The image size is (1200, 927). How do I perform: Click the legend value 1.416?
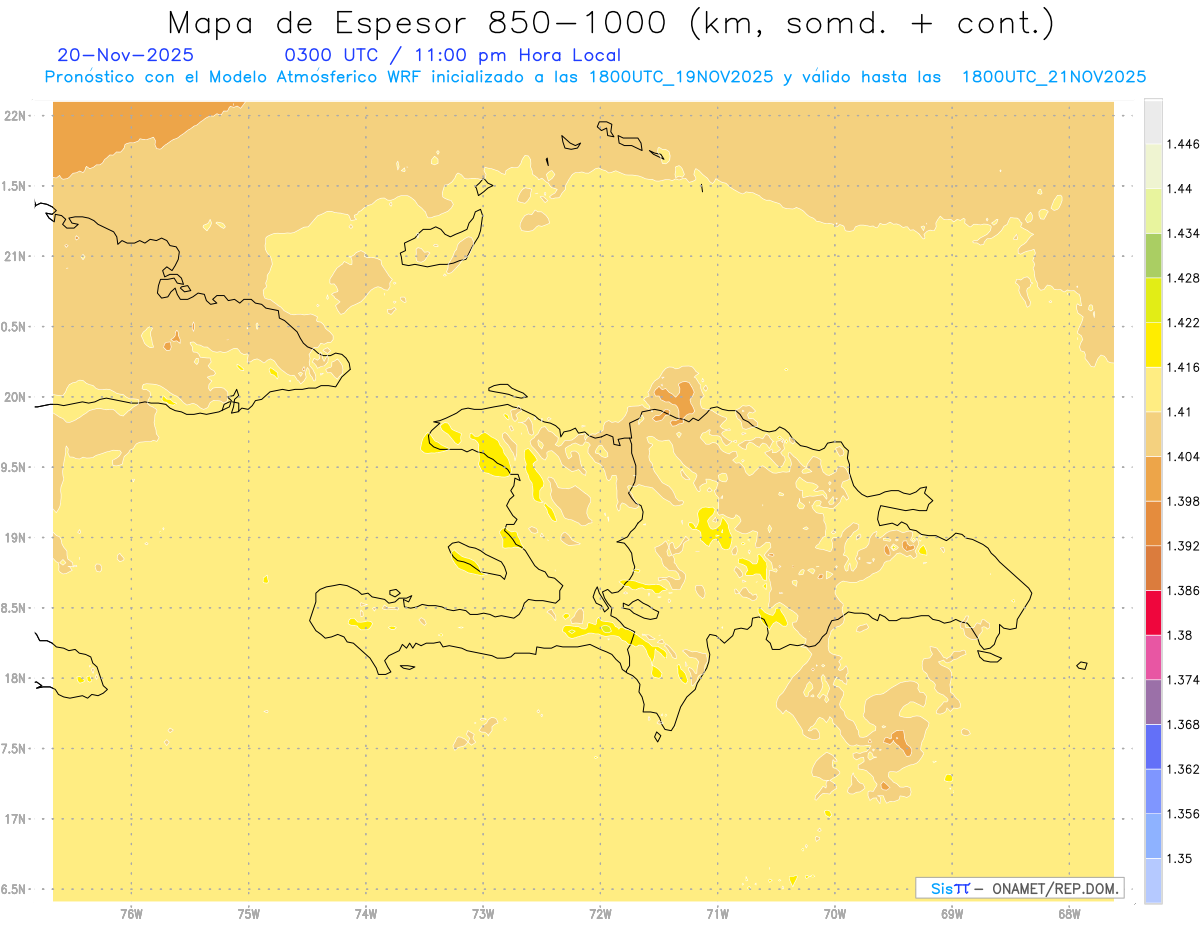coord(1183,367)
